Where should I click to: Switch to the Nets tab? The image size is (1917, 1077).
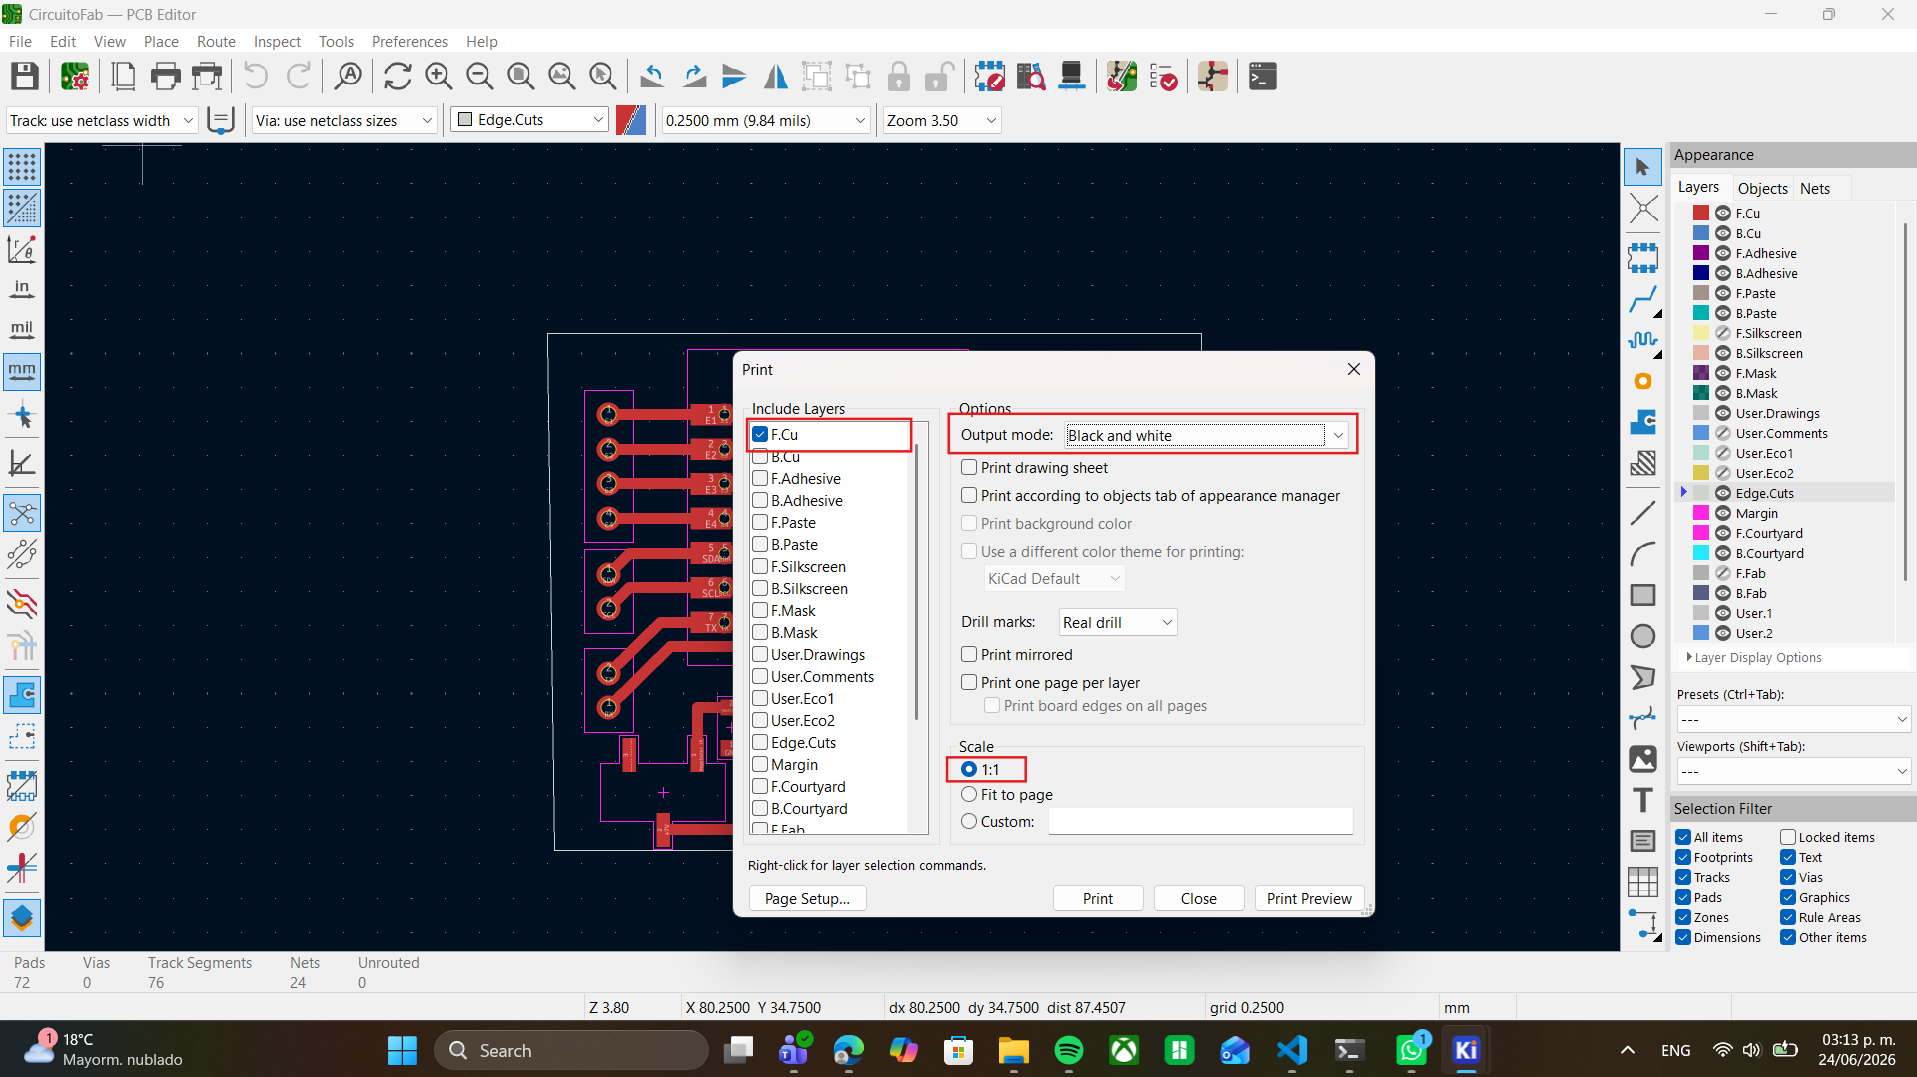pos(1814,188)
